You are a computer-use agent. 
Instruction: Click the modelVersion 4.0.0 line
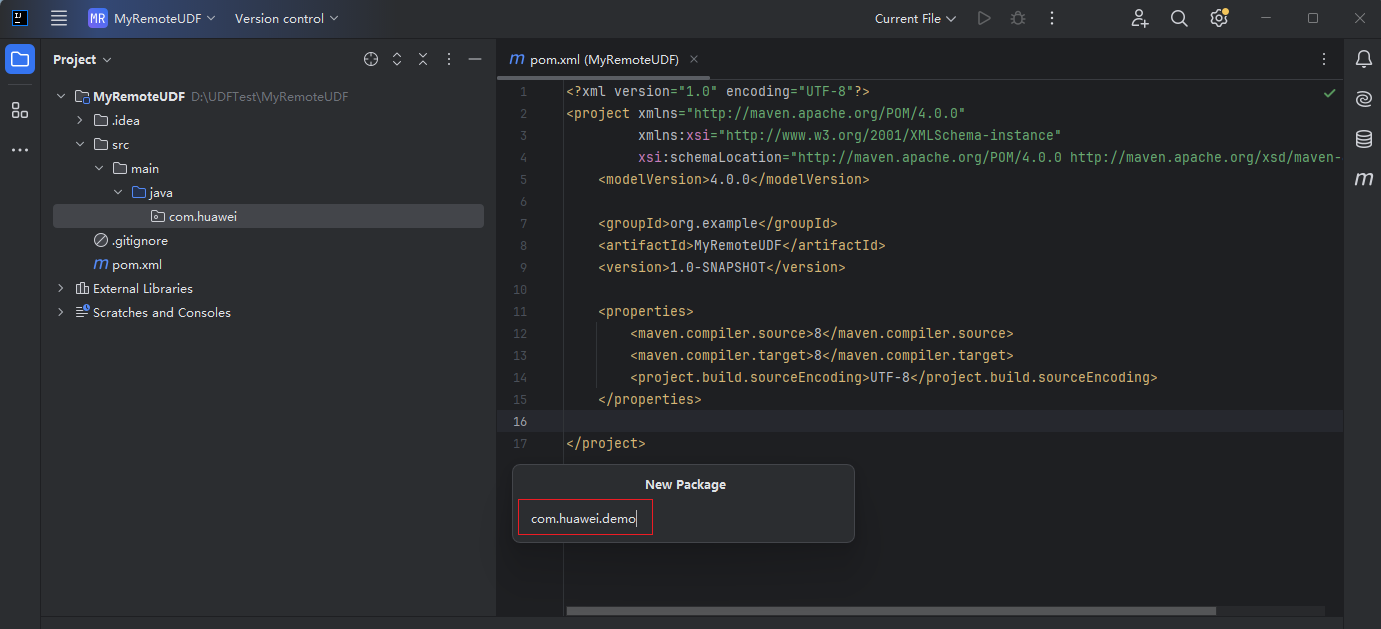(734, 179)
